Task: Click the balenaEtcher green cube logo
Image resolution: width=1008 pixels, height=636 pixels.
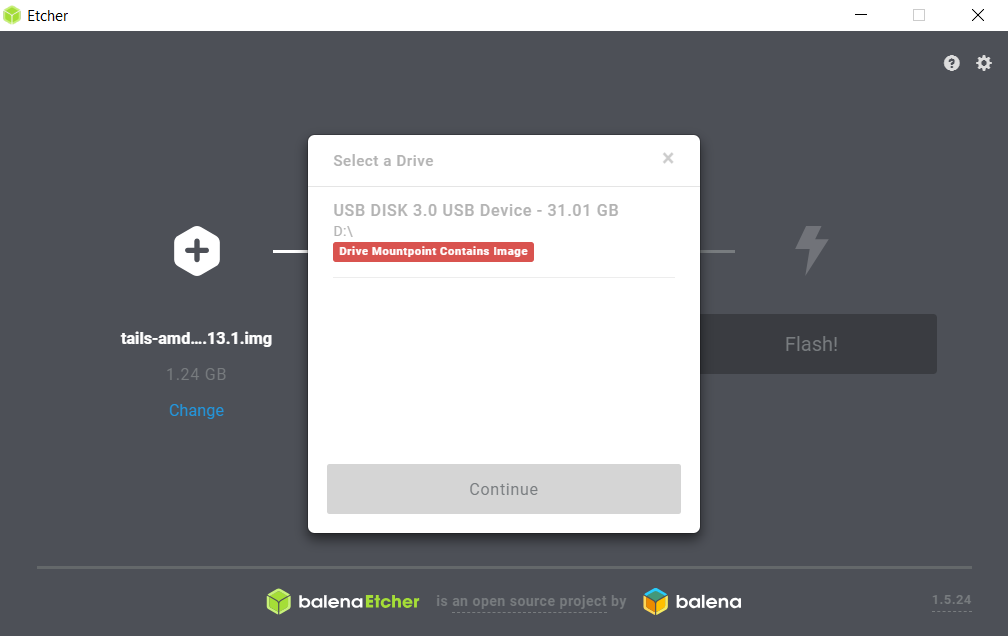Action: [278, 601]
